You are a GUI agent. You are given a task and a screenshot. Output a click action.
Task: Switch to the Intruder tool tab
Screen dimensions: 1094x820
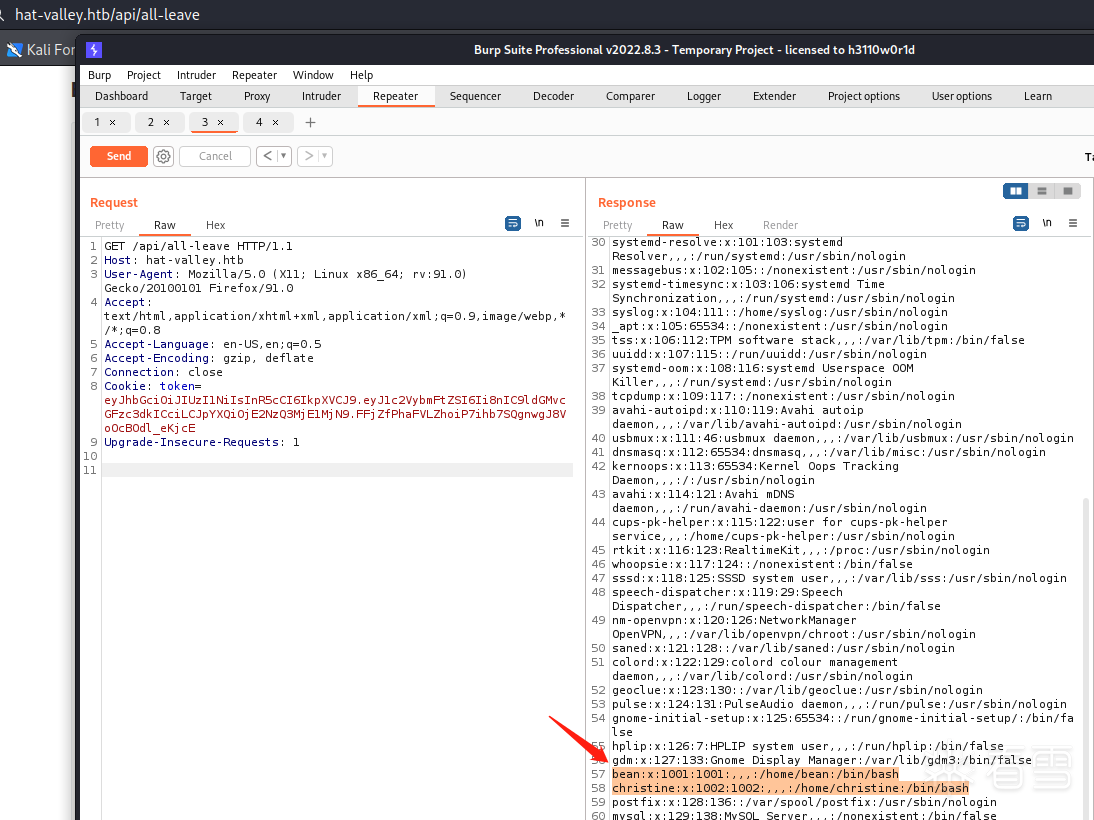tap(321, 96)
